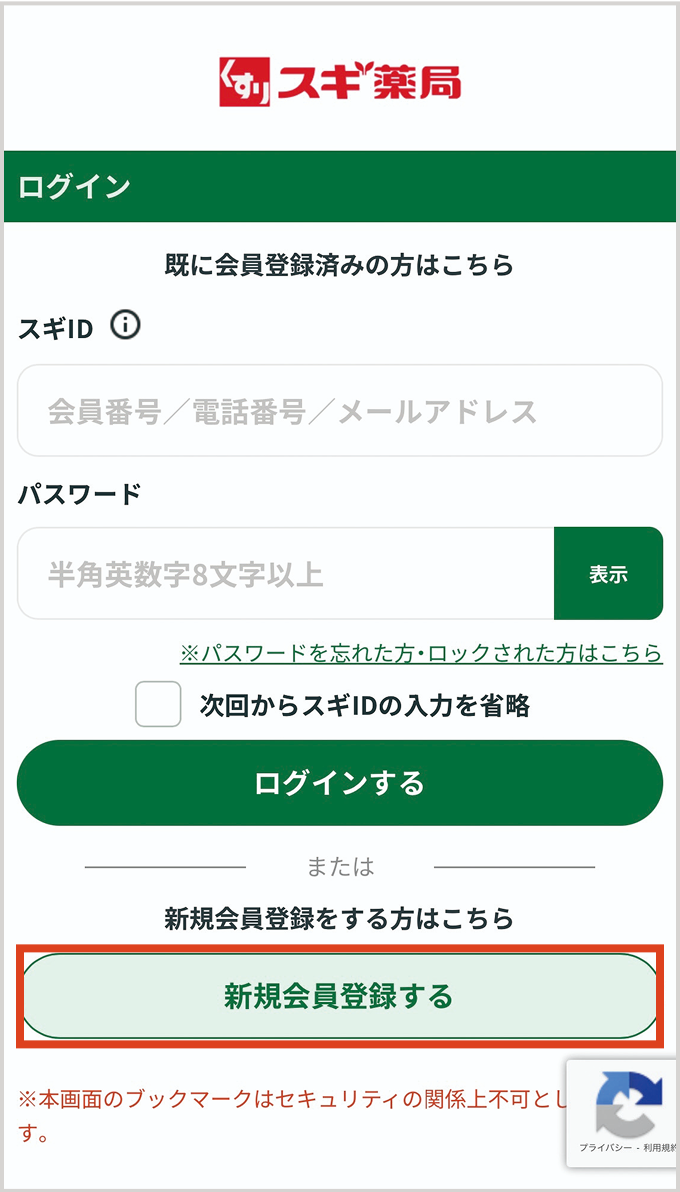
Task: Show the password with the 表示 button
Action: tap(608, 574)
